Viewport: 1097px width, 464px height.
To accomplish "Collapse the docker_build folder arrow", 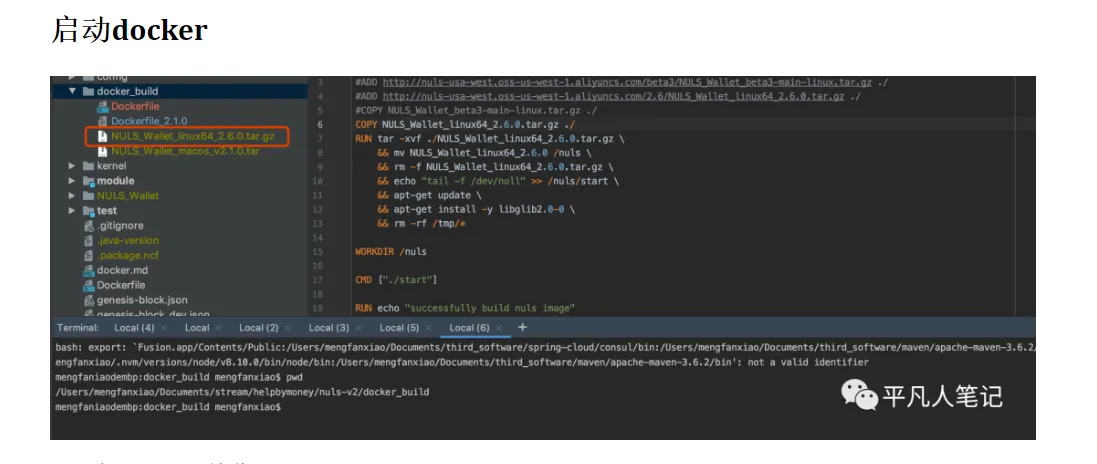I will pos(72,91).
